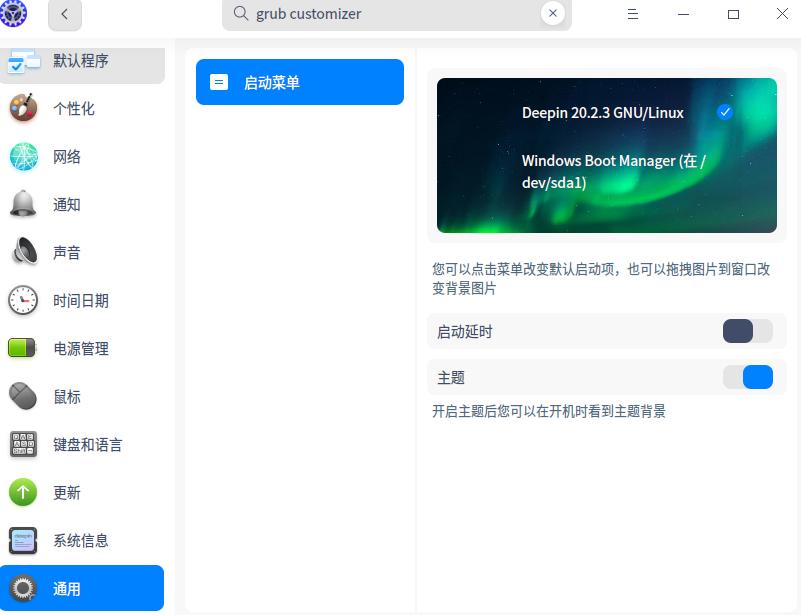Open the 系统信息 settings label
This screenshot has height=615, width=801.
[81, 541]
